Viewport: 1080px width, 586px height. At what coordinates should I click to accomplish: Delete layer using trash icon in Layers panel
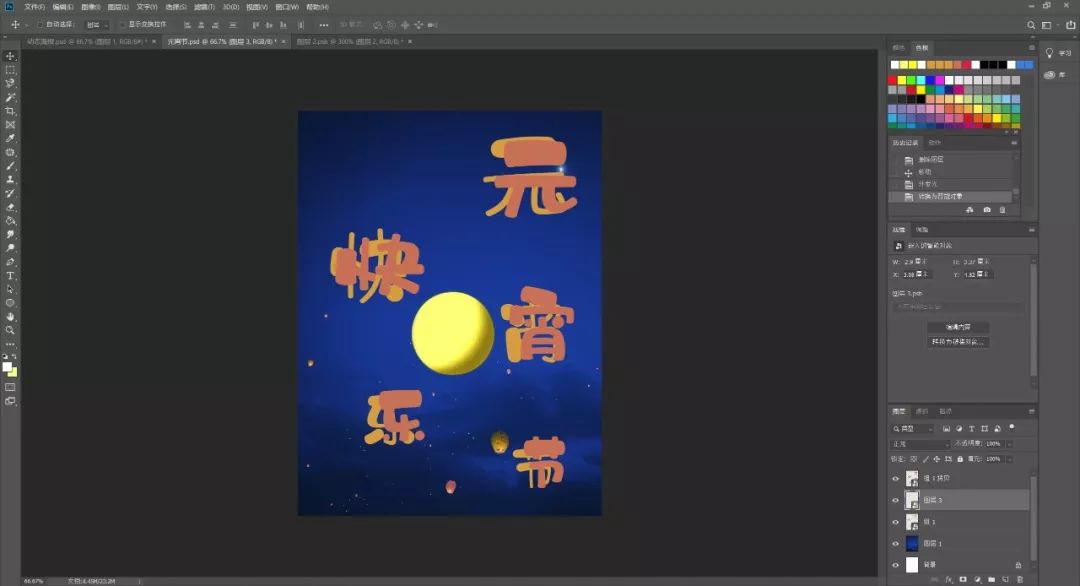pyautogui.click(x=1019, y=579)
